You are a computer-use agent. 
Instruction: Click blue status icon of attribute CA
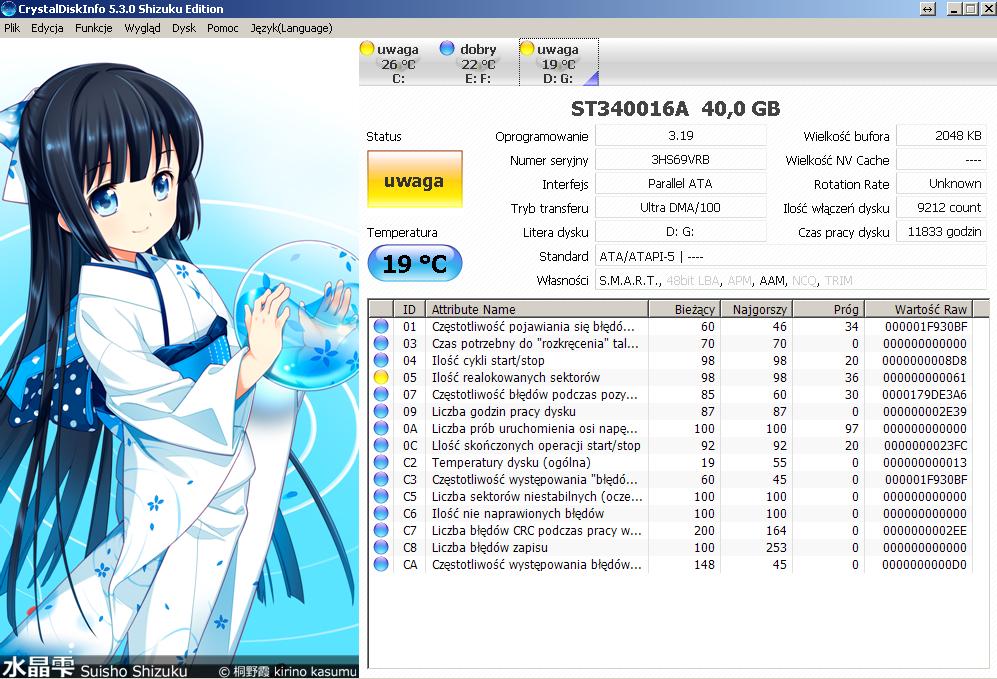tap(381, 565)
